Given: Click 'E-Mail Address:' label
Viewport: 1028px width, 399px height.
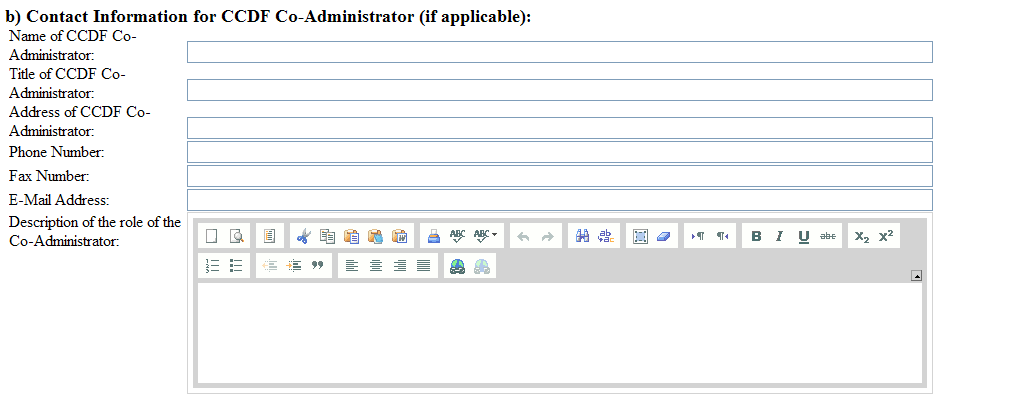Looking at the screenshot, I should pos(59,200).
